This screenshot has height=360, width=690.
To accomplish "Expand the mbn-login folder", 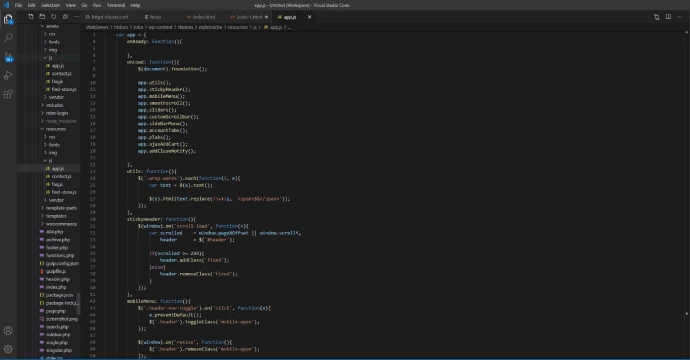I will pyautogui.click(x=57, y=113).
